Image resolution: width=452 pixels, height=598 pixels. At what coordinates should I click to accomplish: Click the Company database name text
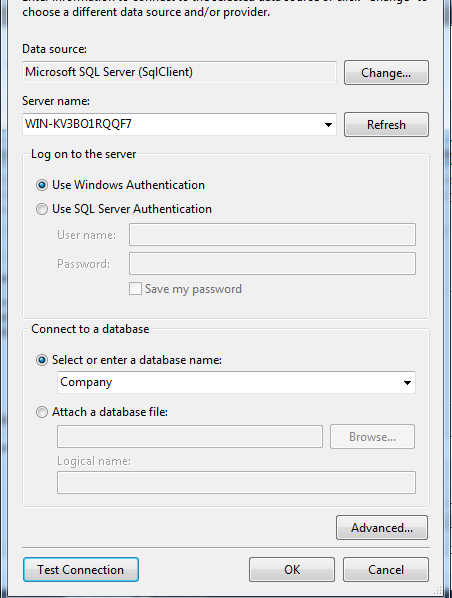(86, 383)
